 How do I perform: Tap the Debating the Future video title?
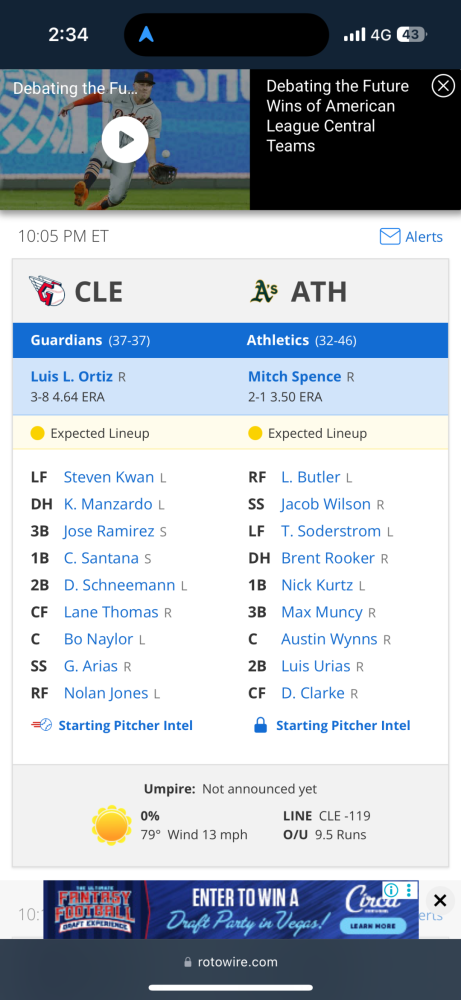(337, 116)
